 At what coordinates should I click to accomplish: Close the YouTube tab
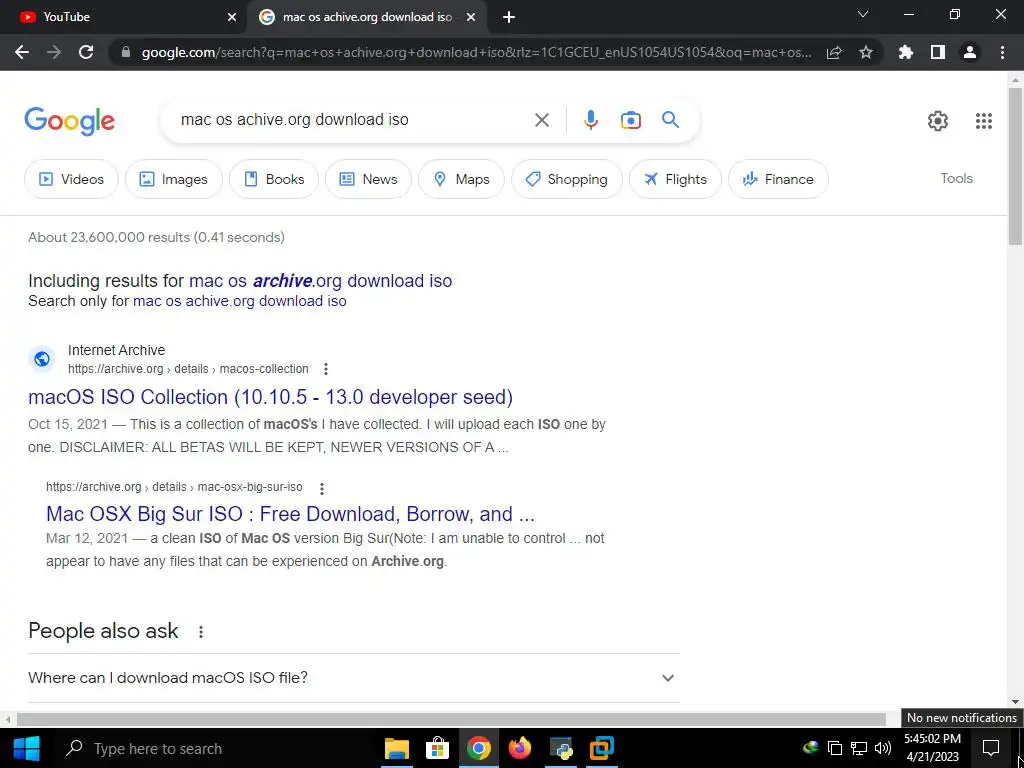(232, 17)
